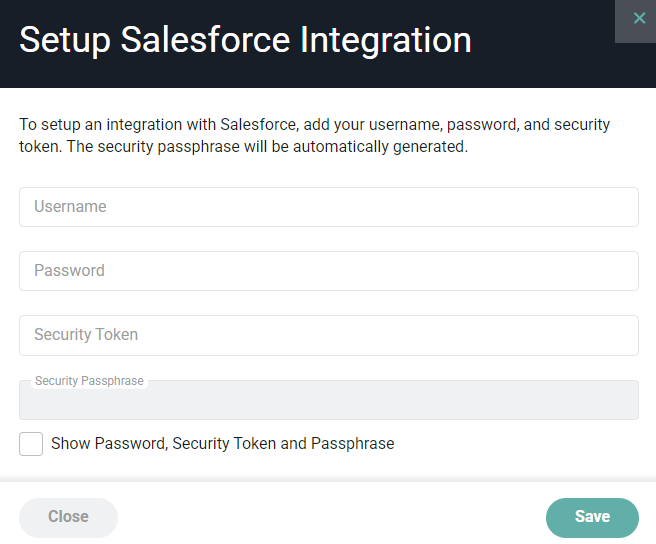Save the Salesforce integration settings

point(592,518)
